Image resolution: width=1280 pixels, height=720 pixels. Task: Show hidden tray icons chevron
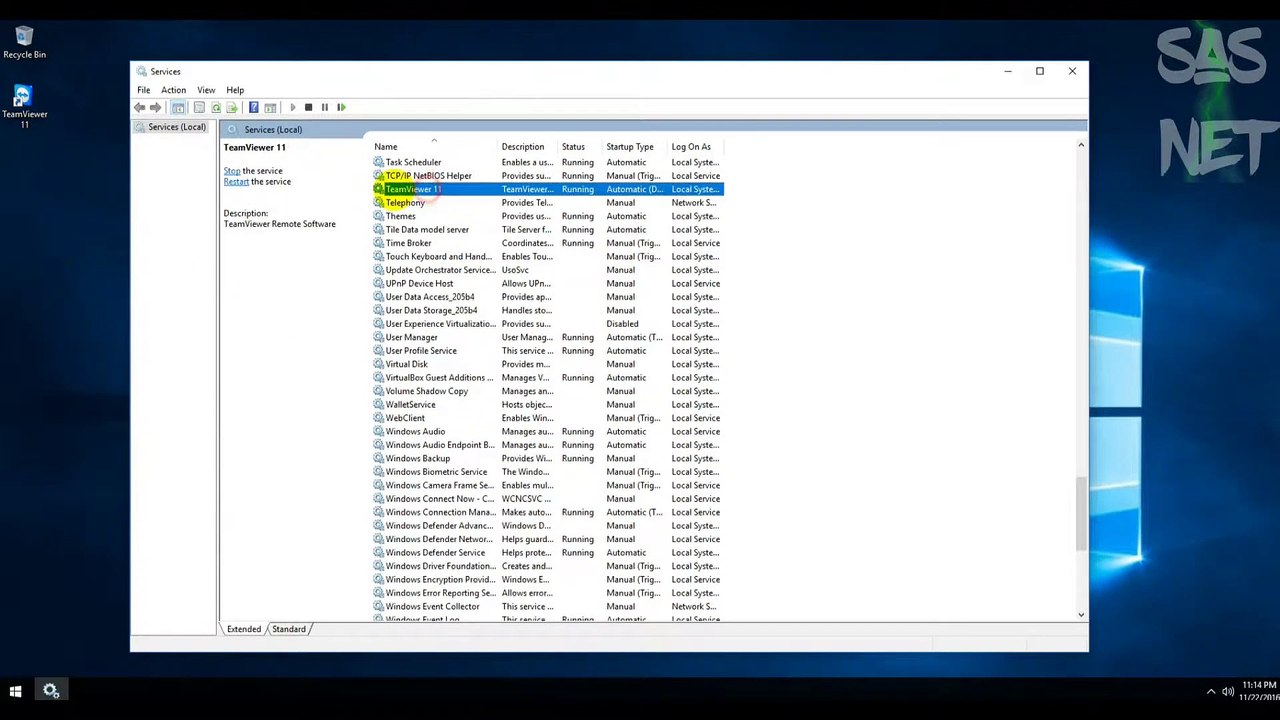[1211, 691]
